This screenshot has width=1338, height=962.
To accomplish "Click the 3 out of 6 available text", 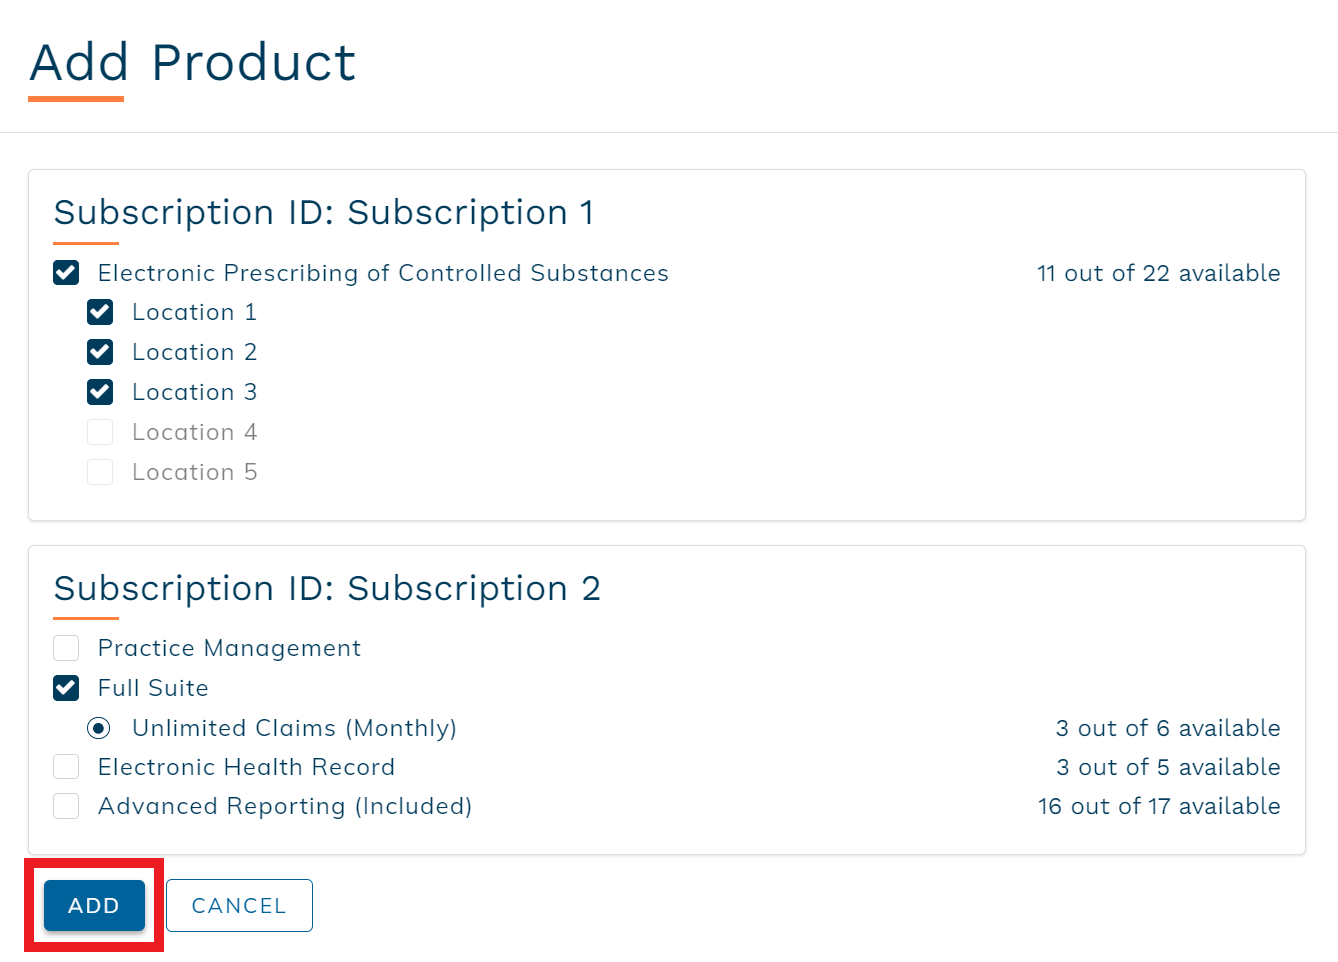I will coord(1168,728).
